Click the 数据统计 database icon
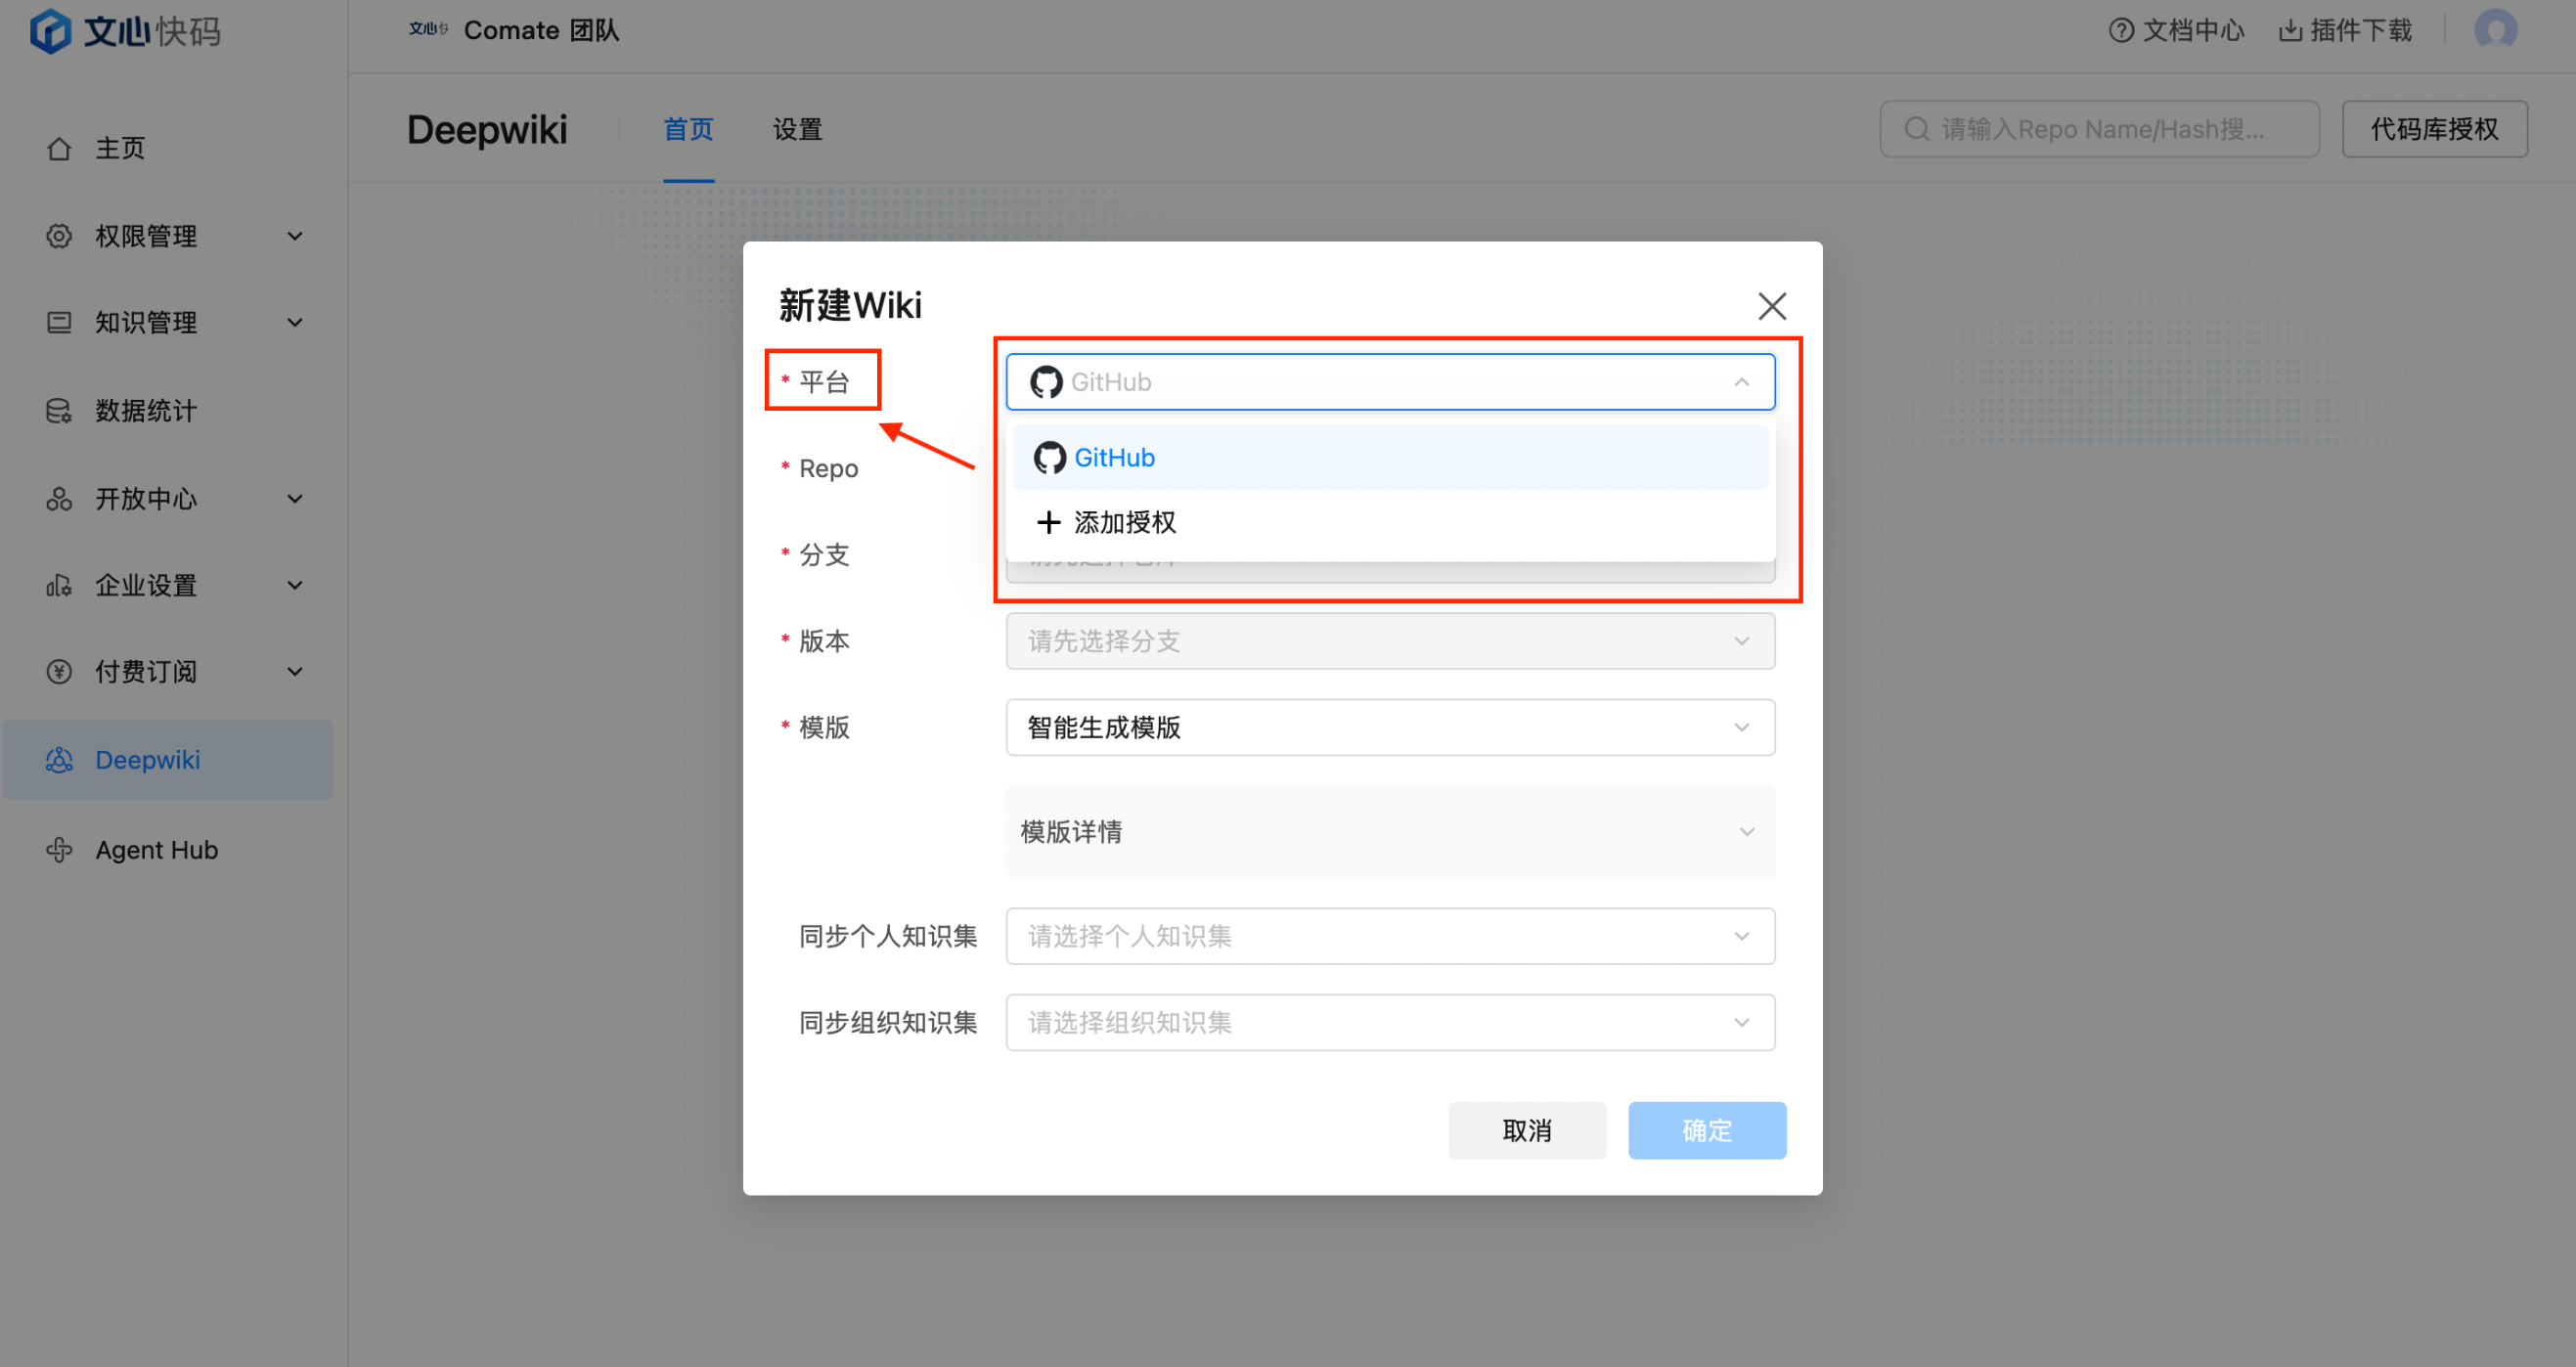 click(59, 411)
